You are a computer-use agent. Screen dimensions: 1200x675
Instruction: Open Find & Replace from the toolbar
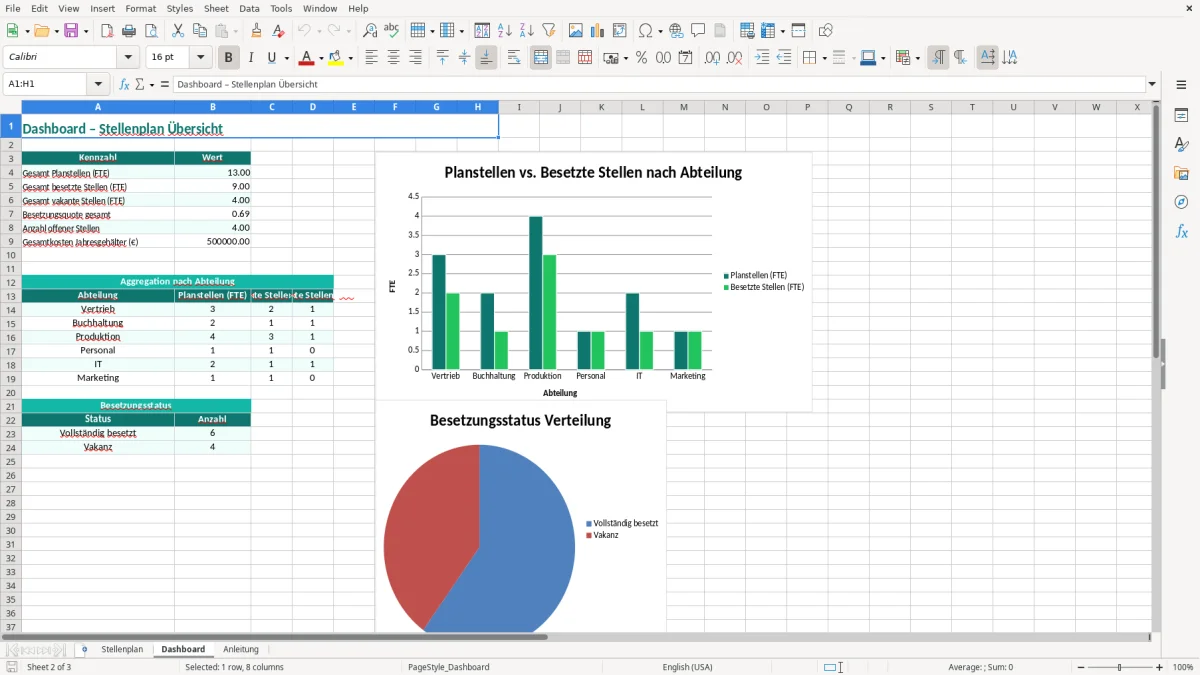370,31
